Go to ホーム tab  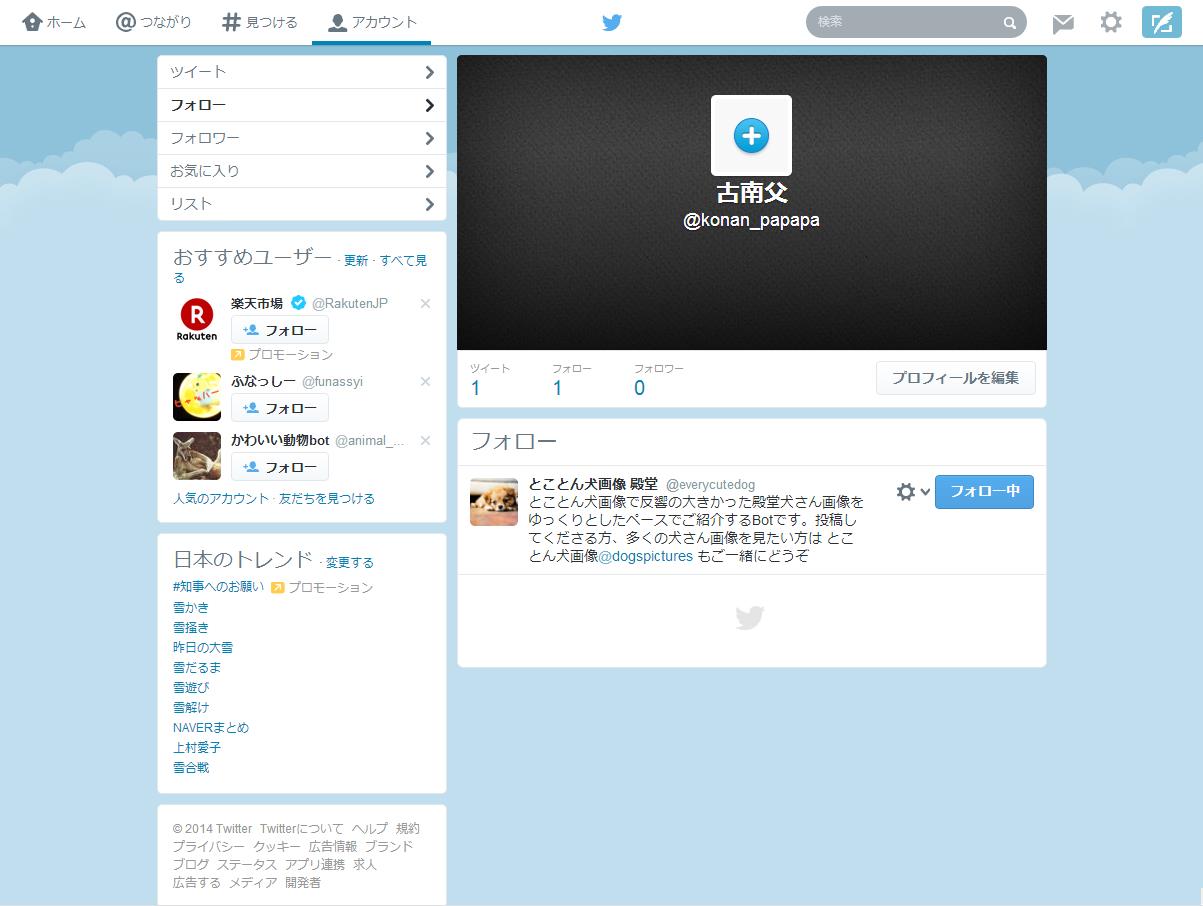coord(54,22)
